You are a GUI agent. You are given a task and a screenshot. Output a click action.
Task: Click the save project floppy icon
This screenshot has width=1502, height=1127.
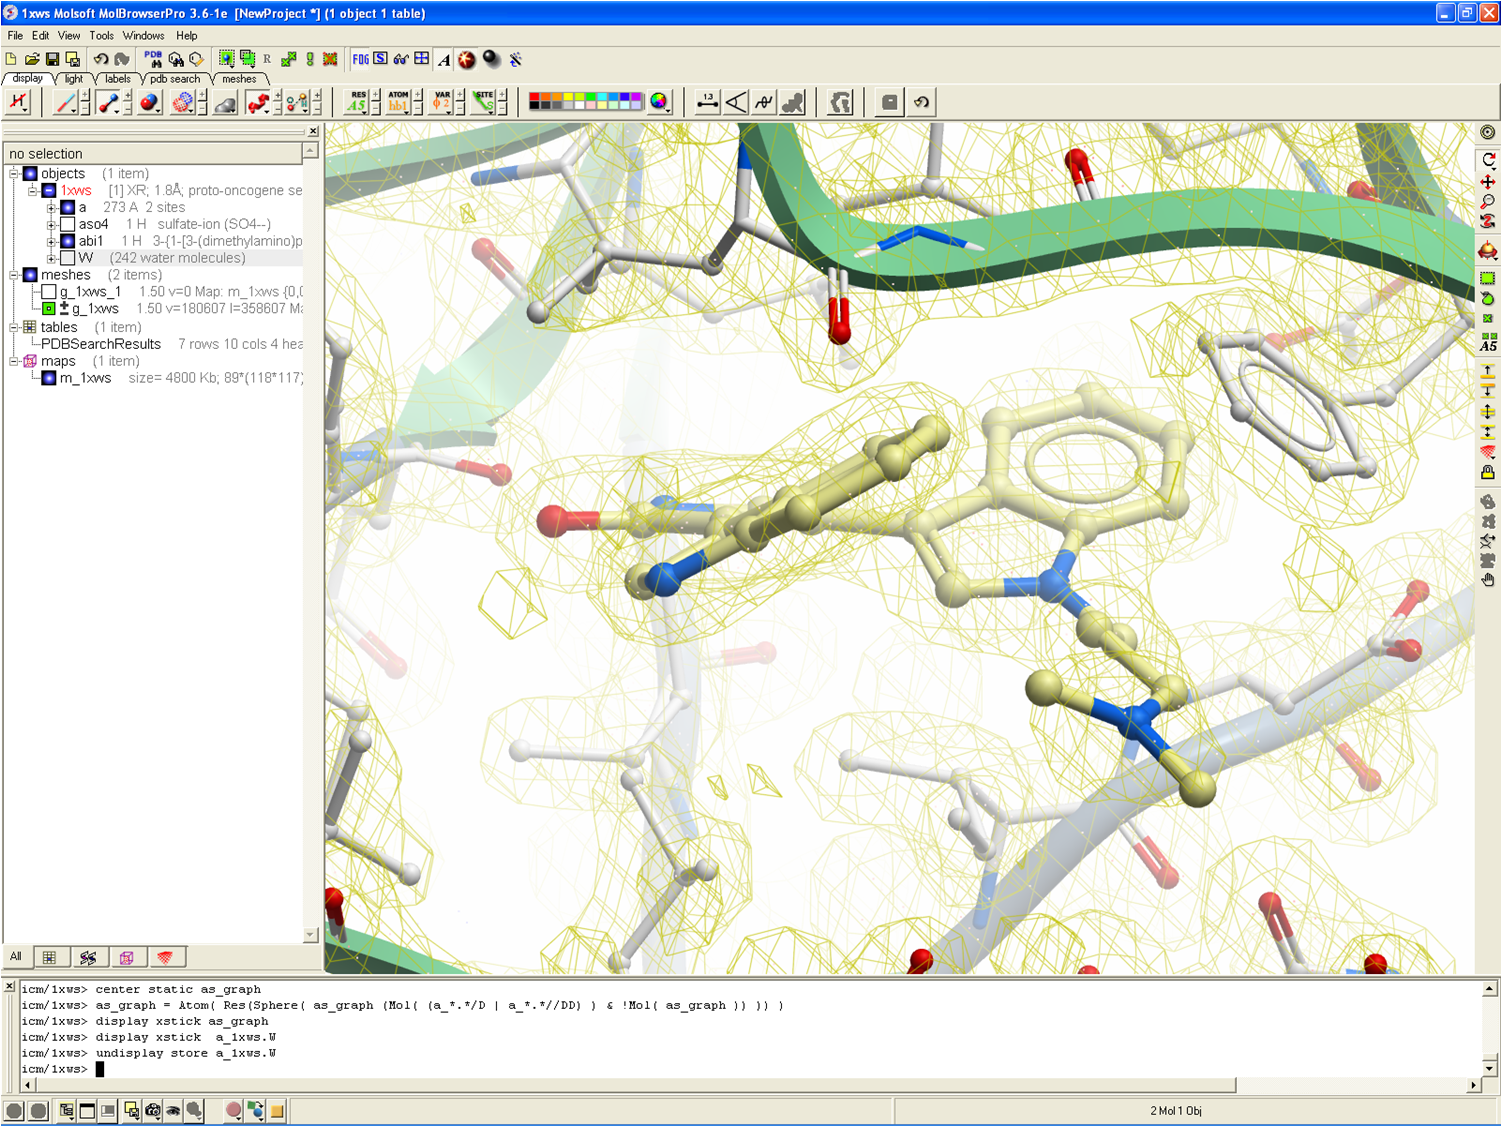point(52,59)
